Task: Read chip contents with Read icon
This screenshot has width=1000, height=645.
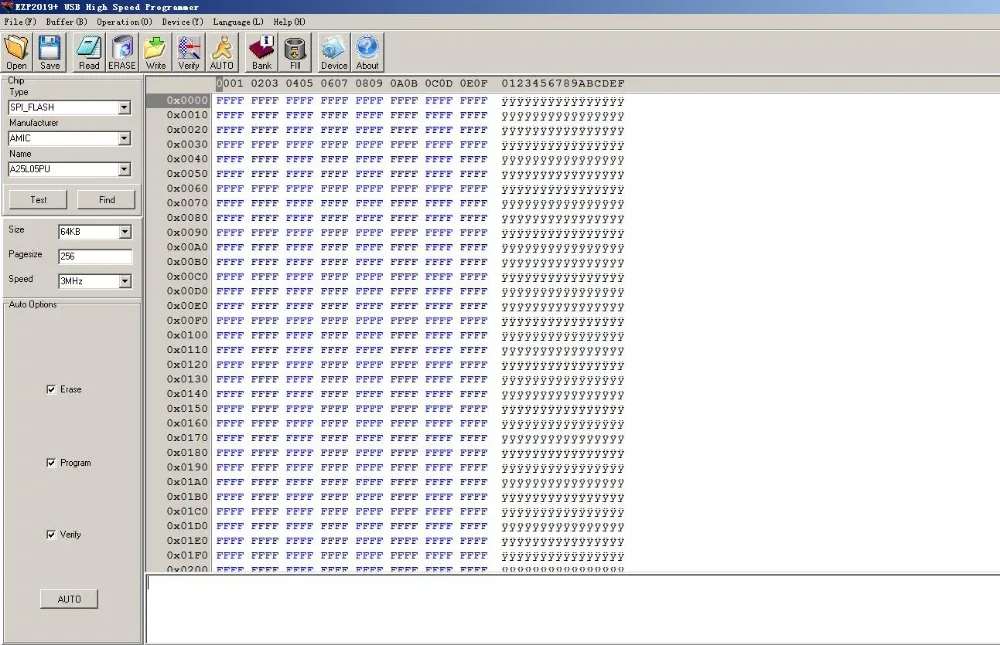Action: [89, 52]
